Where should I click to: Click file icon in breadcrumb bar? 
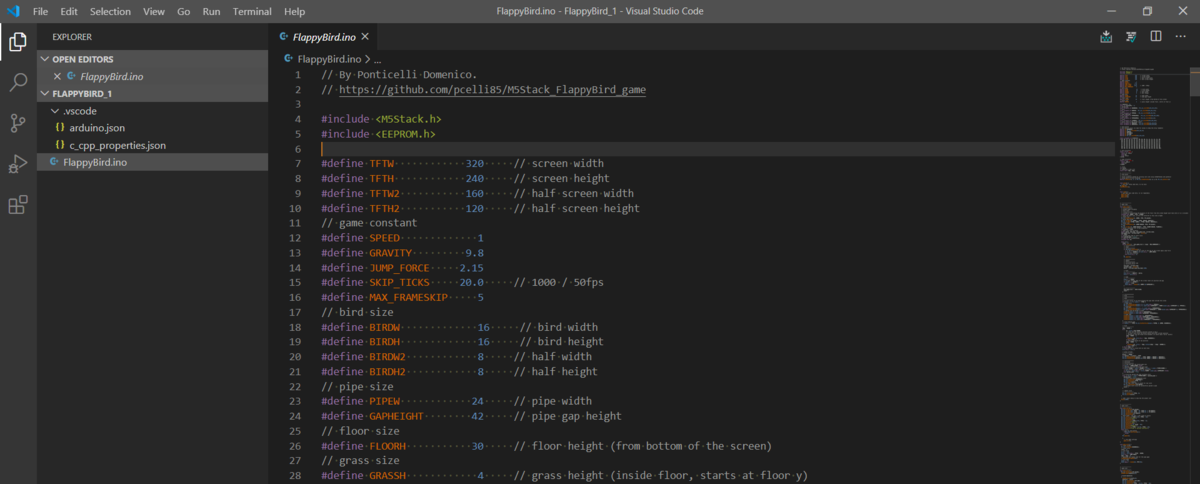(289, 59)
